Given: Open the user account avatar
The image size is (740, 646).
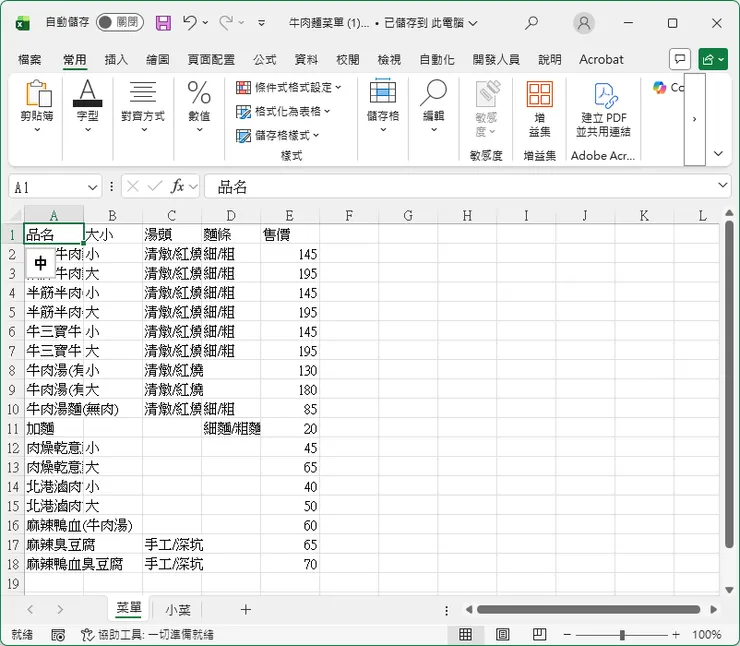Looking at the screenshot, I should coord(584,23).
